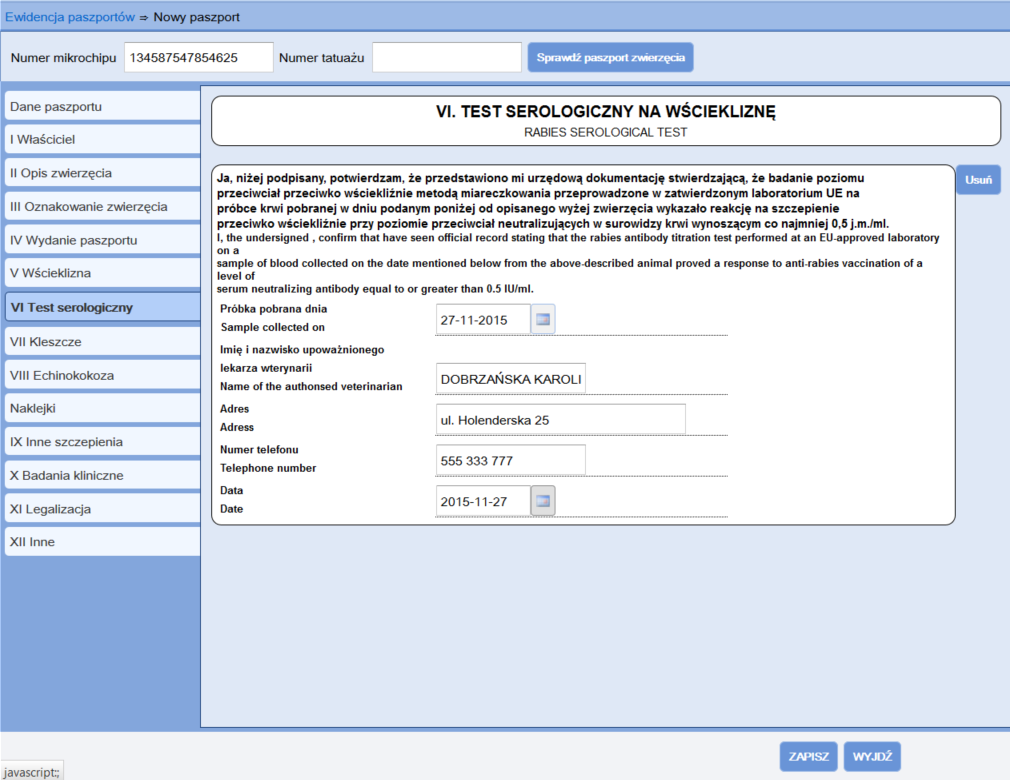Open XII Inne section
Image resolution: width=1010 pixels, height=780 pixels.
point(102,542)
